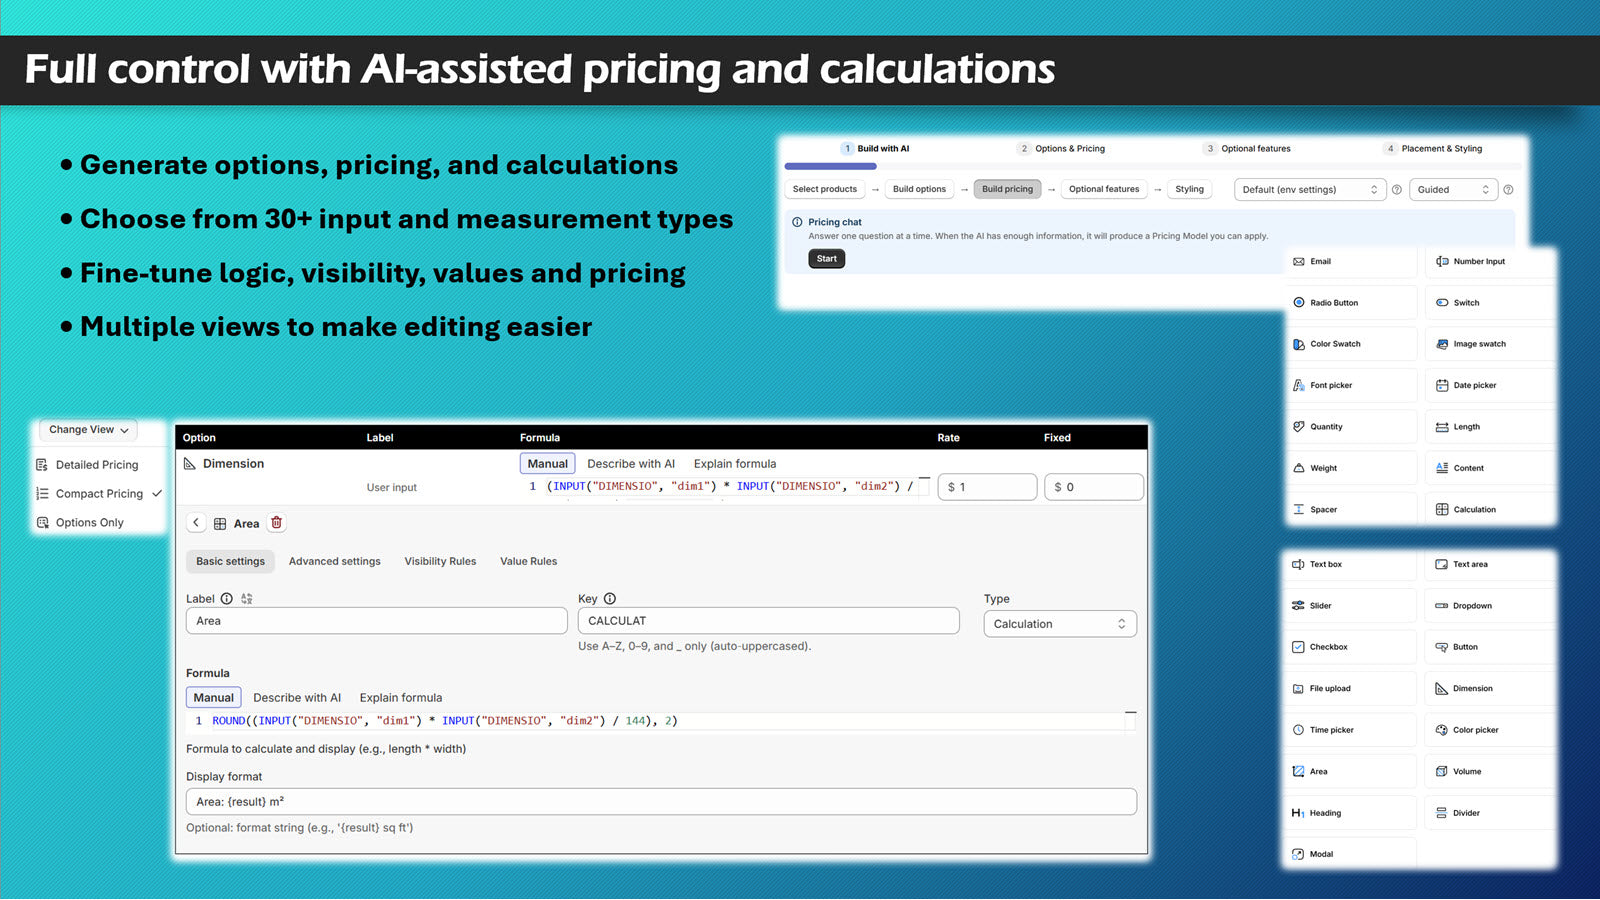Open the Default (env settings) dropdown
The image size is (1600, 900).
(1309, 189)
